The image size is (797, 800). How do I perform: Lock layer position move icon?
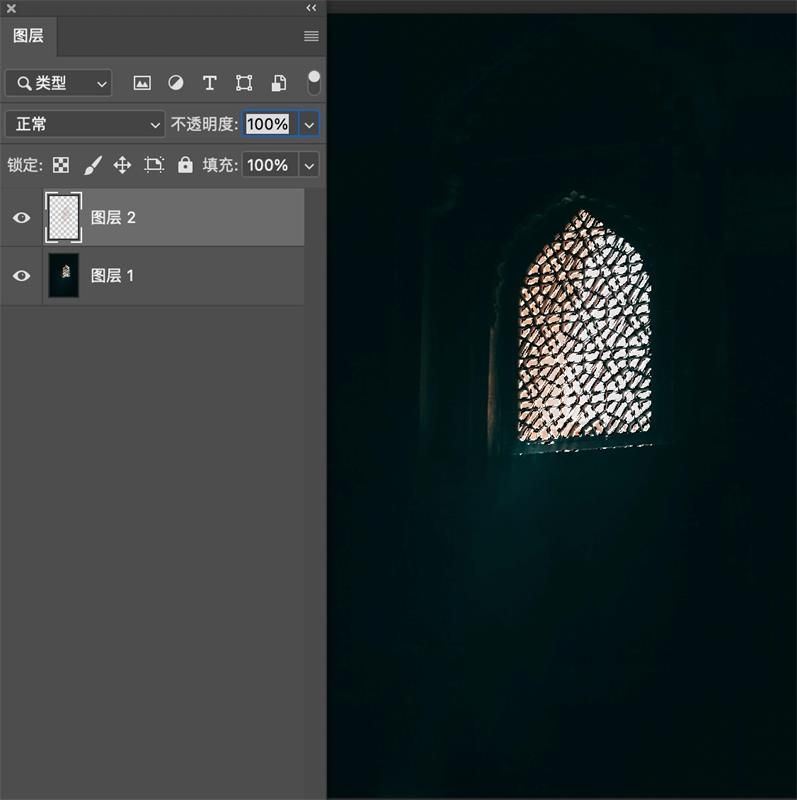point(122,165)
